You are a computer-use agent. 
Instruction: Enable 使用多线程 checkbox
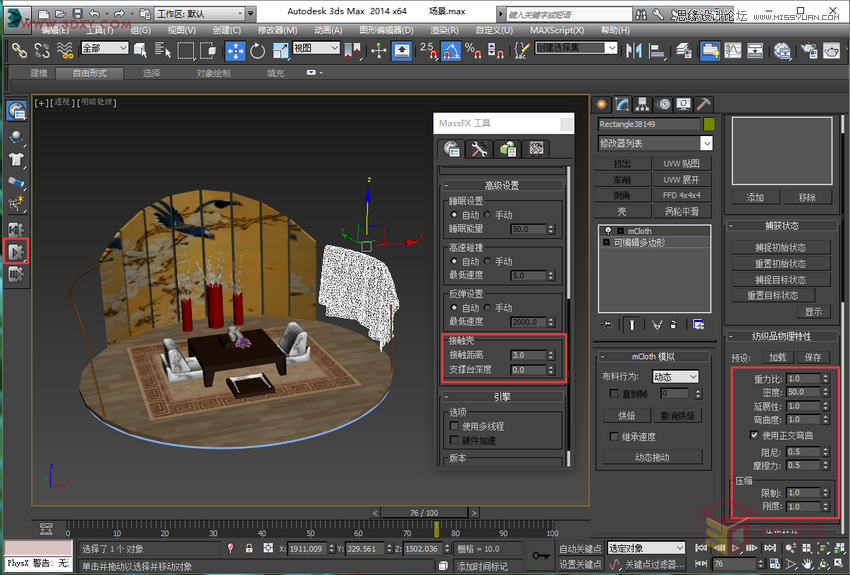click(454, 426)
